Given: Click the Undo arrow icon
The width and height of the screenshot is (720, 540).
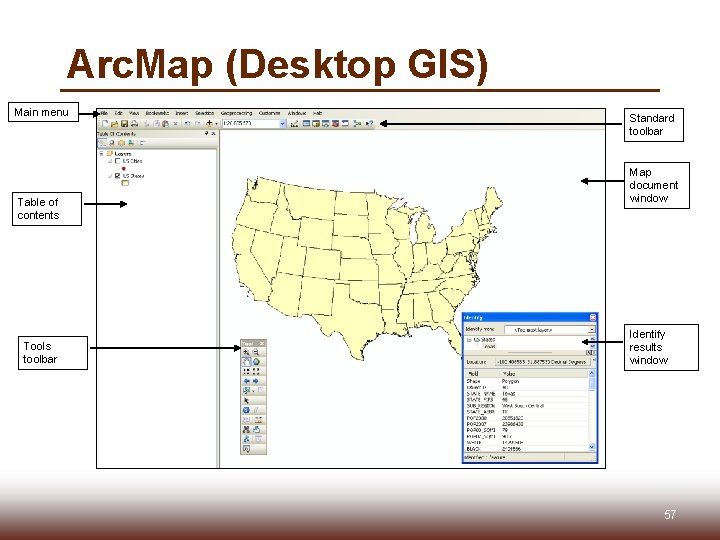Looking at the screenshot, I should 187,124.
